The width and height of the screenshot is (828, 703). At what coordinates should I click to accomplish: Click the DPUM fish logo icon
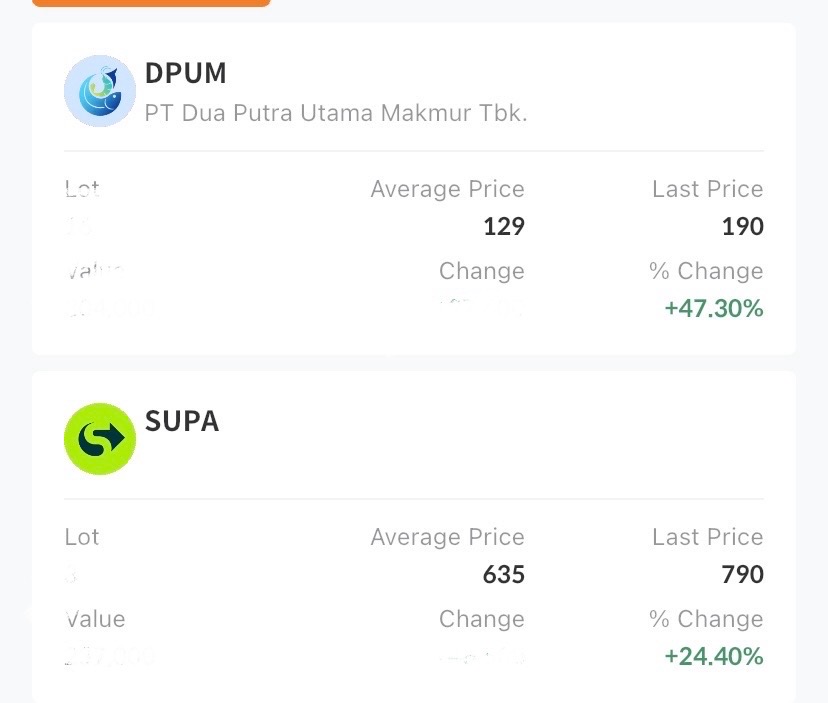point(100,91)
